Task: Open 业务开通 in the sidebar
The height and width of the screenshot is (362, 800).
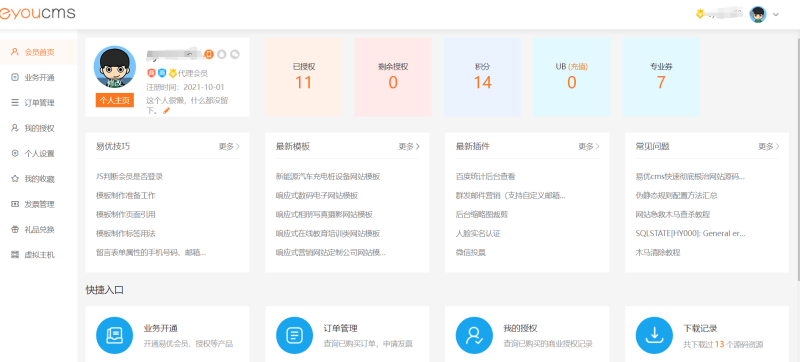Action: click(x=39, y=77)
